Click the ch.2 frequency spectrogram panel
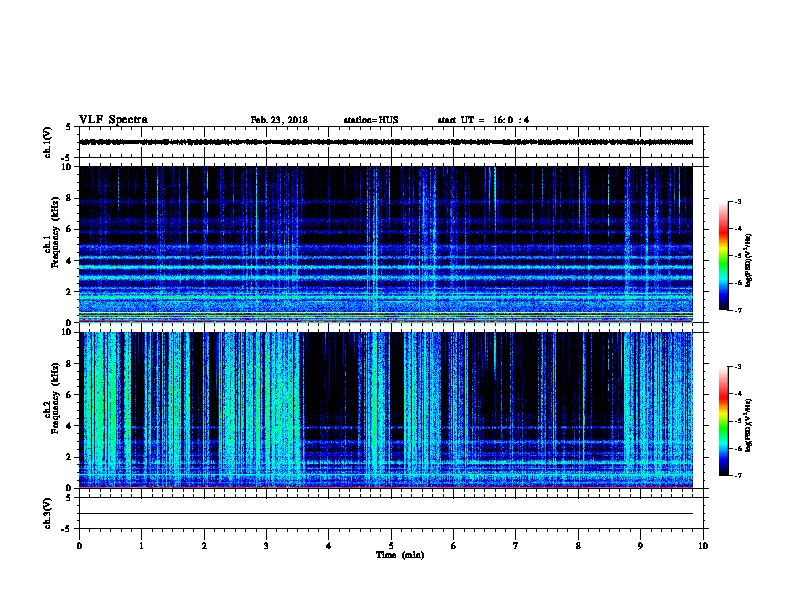The image size is (792, 612). pos(386,410)
